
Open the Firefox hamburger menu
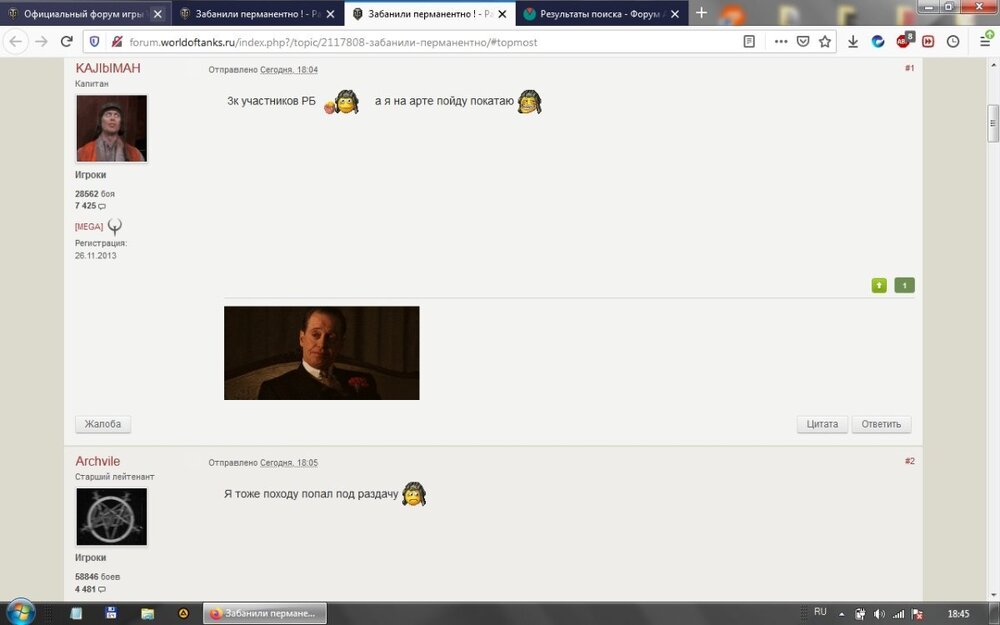point(985,41)
